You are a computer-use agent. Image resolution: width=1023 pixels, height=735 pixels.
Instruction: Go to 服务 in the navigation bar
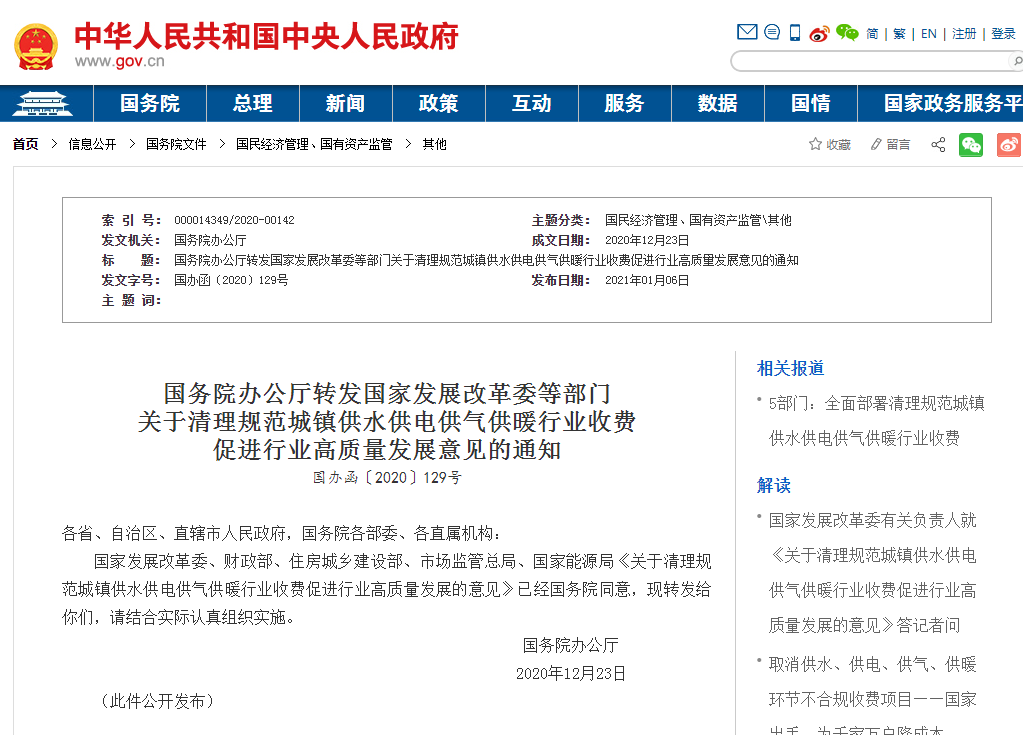[x=624, y=103]
